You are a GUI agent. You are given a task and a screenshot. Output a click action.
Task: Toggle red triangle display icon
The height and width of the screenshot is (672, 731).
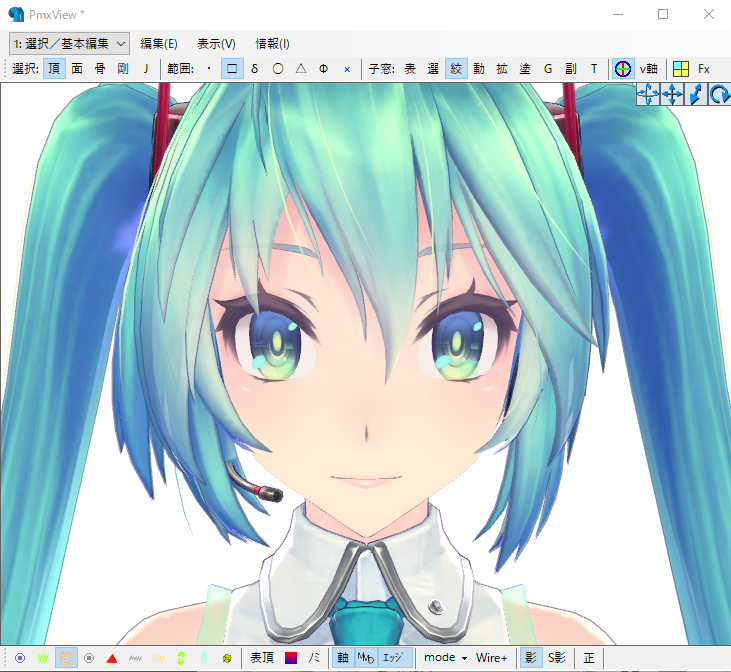(x=112, y=658)
